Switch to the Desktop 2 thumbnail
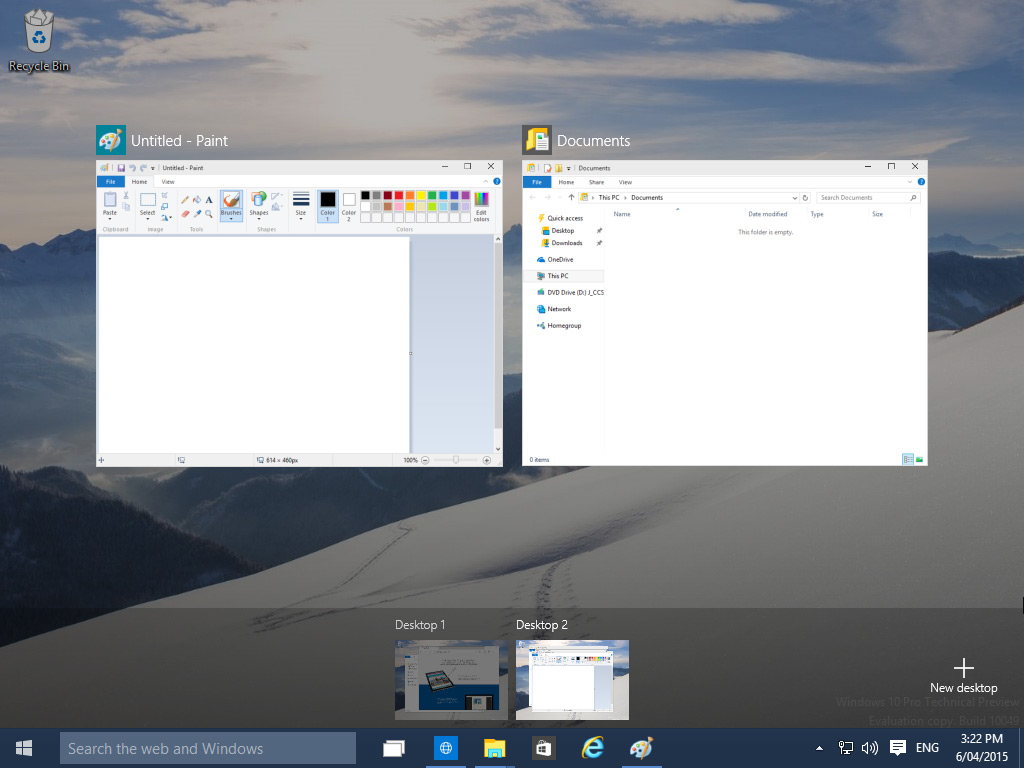This screenshot has width=1024, height=768. click(x=572, y=680)
